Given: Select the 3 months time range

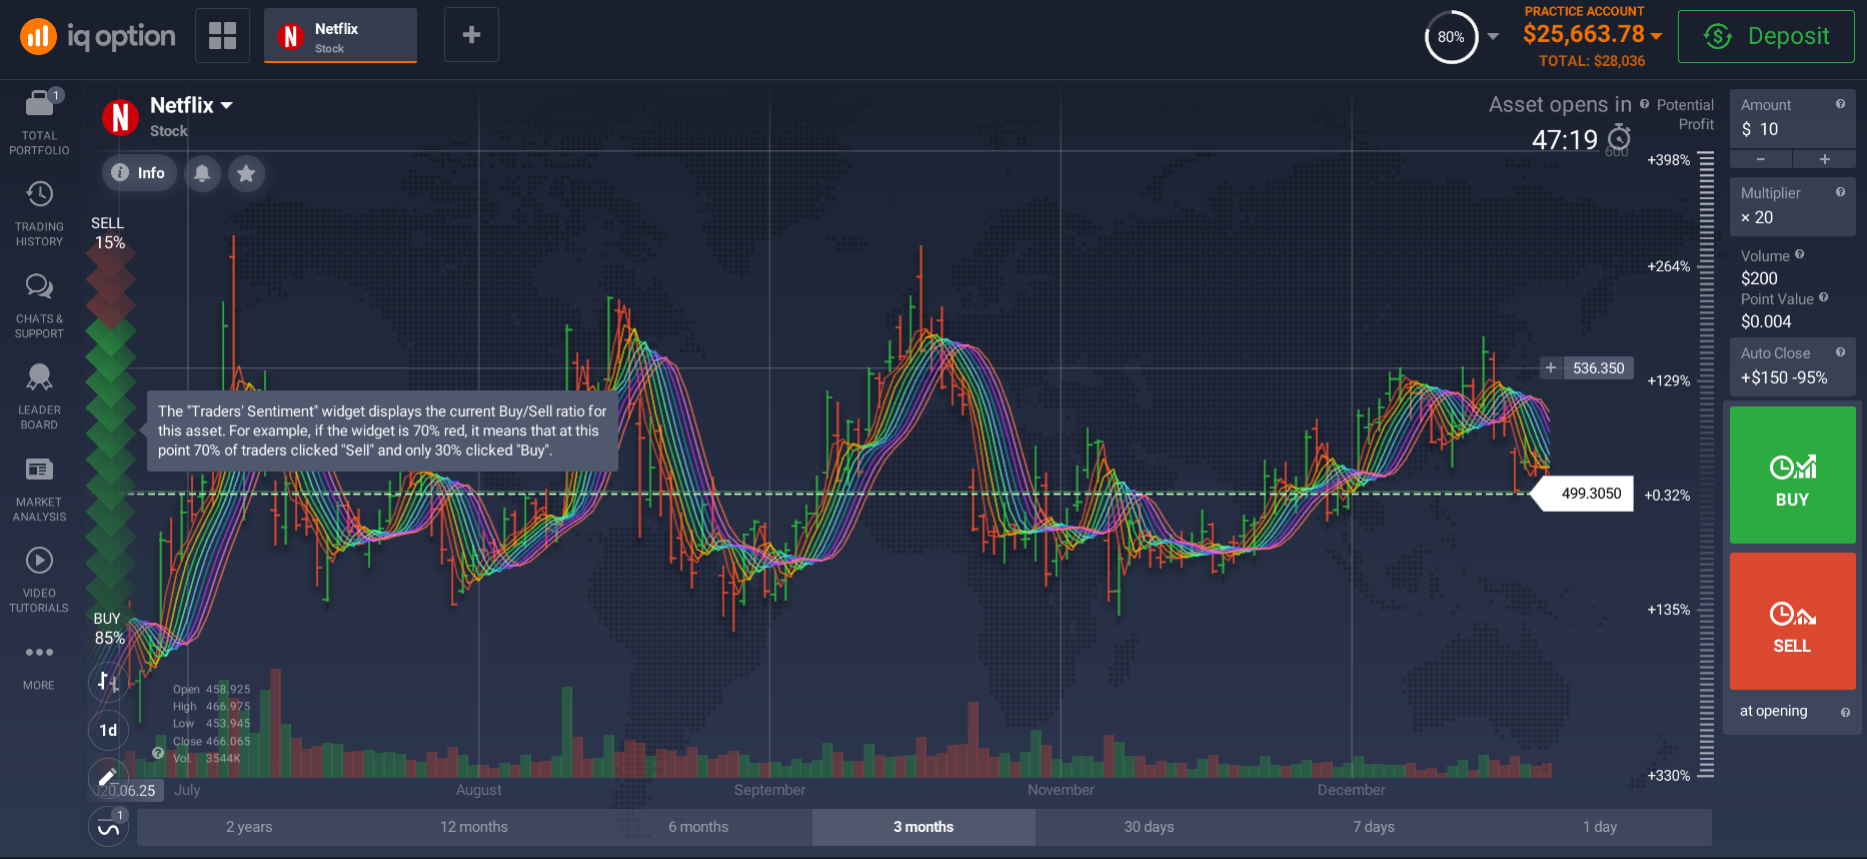Looking at the screenshot, I should point(923,827).
